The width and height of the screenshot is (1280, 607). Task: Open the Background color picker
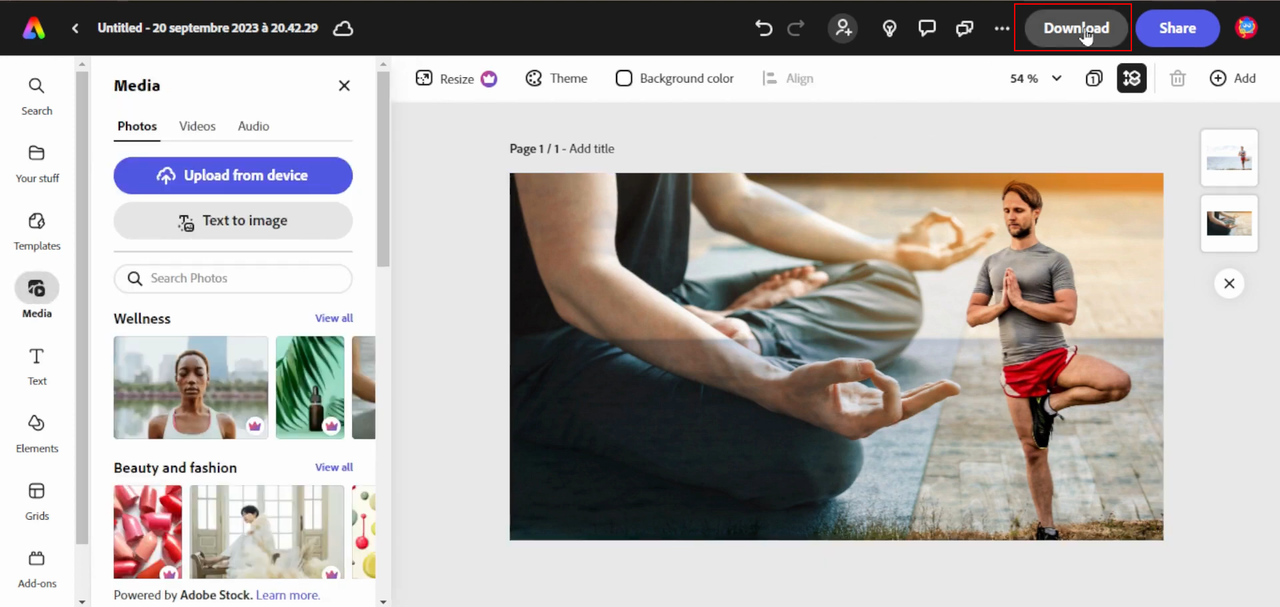[674, 78]
